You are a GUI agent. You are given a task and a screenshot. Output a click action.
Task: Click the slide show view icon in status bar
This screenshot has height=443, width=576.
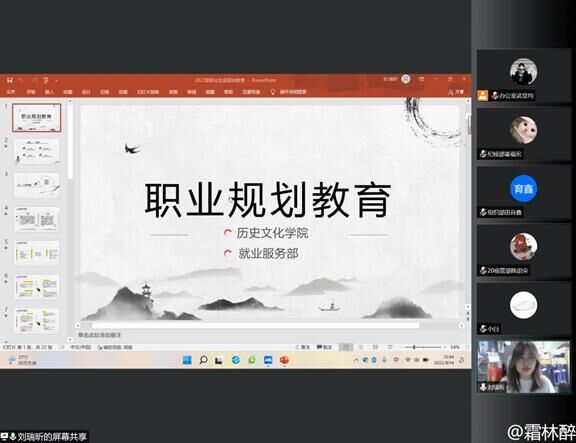point(390,347)
